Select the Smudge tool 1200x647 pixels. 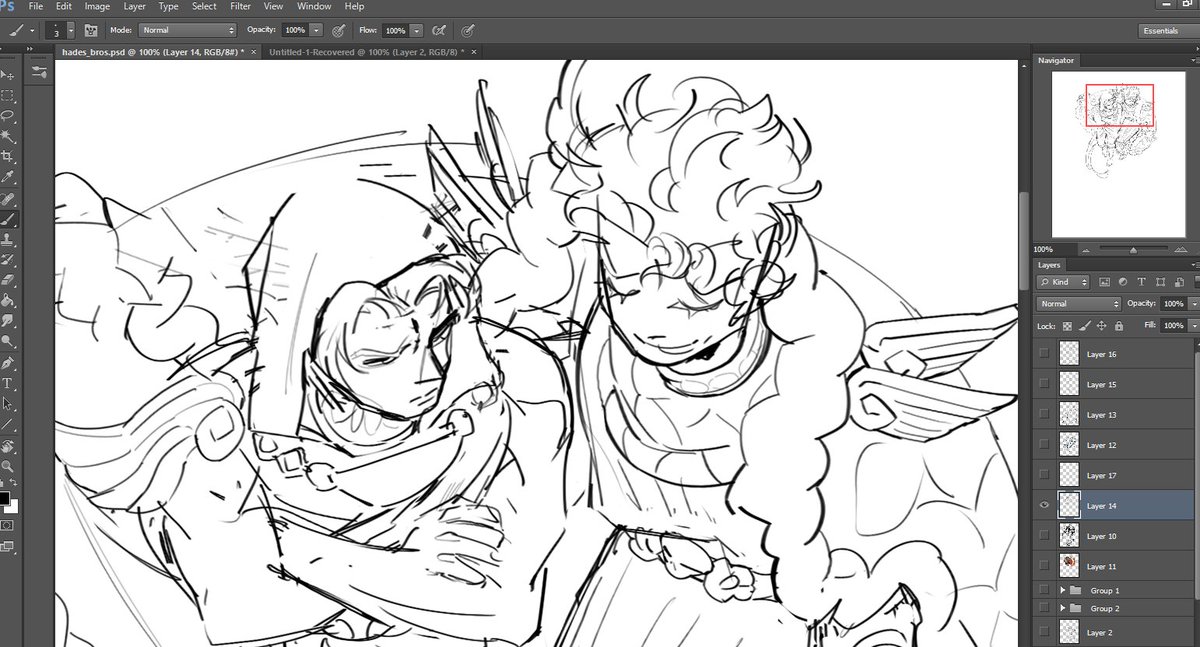7,320
